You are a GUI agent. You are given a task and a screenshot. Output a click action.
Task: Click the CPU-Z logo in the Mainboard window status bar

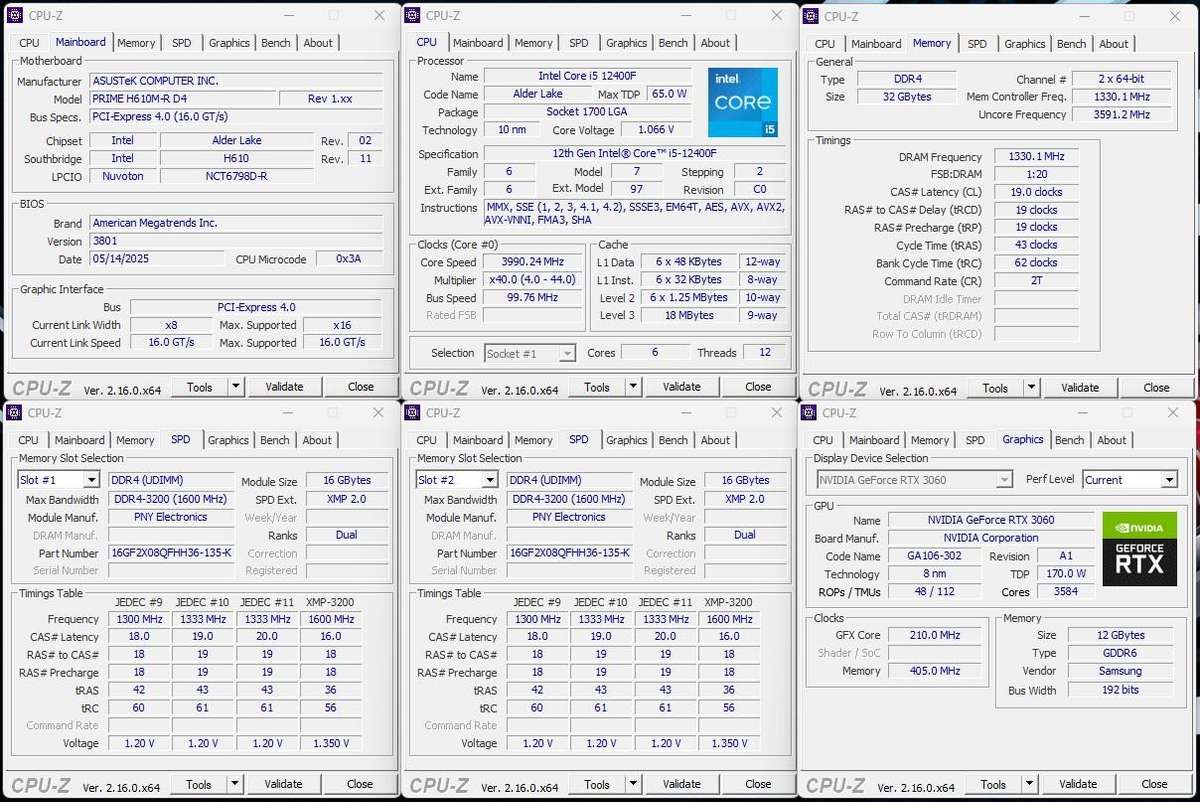(40, 386)
